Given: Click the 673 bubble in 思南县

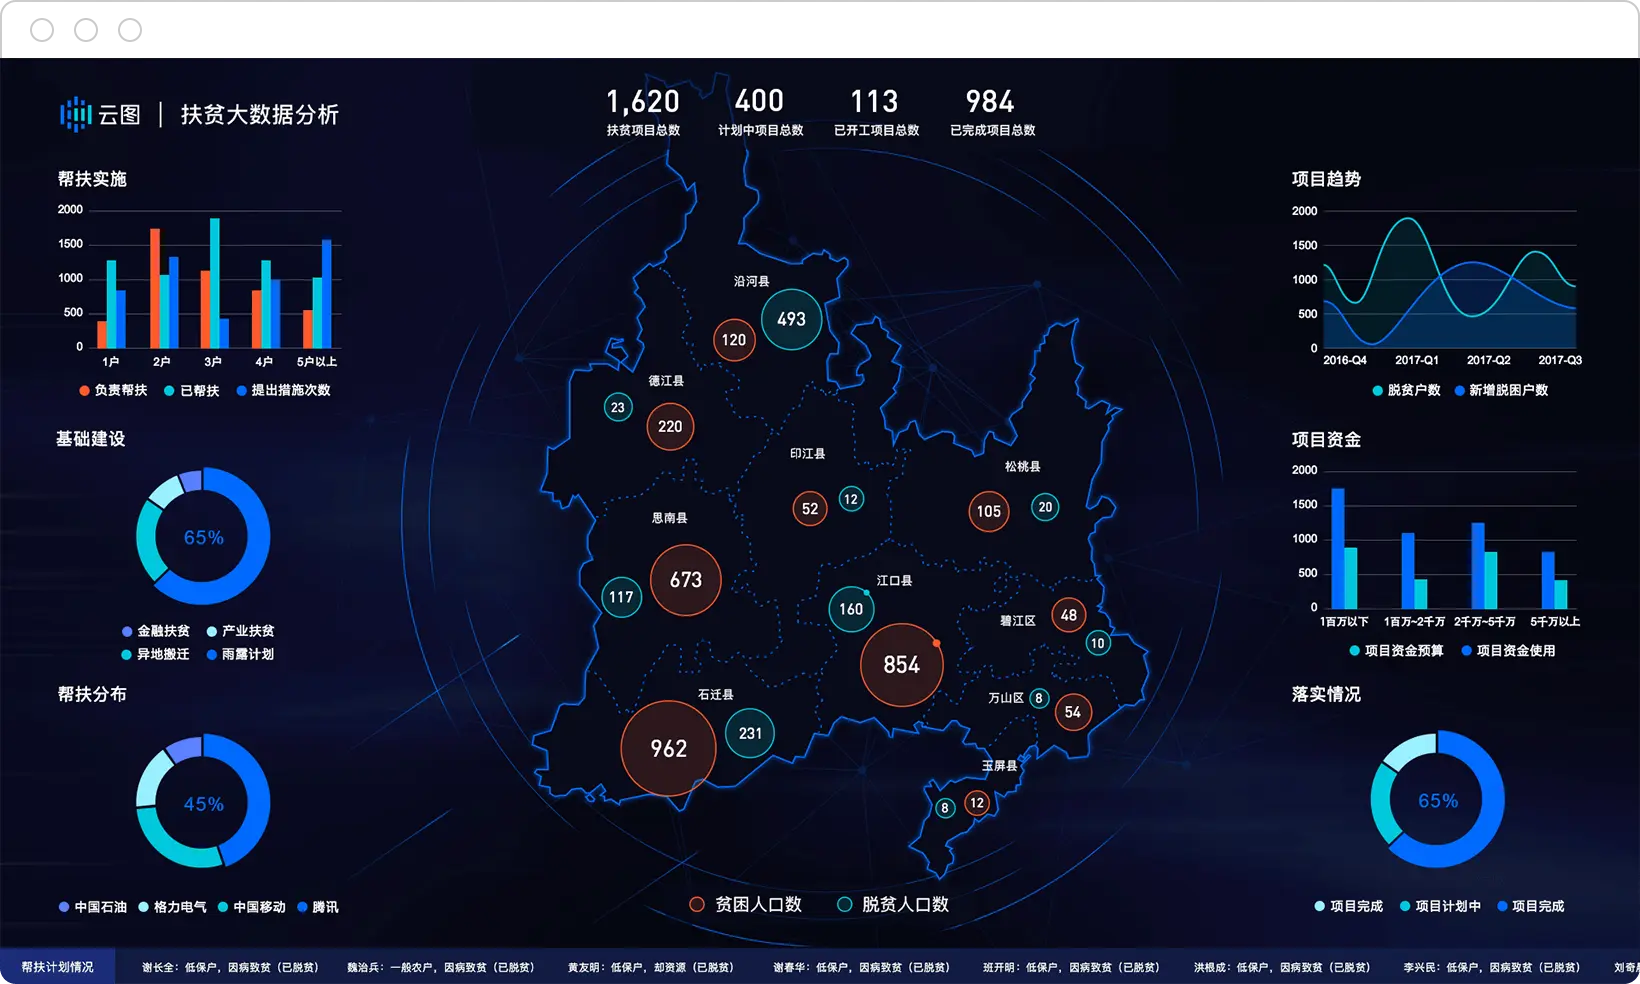Looking at the screenshot, I should 686,580.
